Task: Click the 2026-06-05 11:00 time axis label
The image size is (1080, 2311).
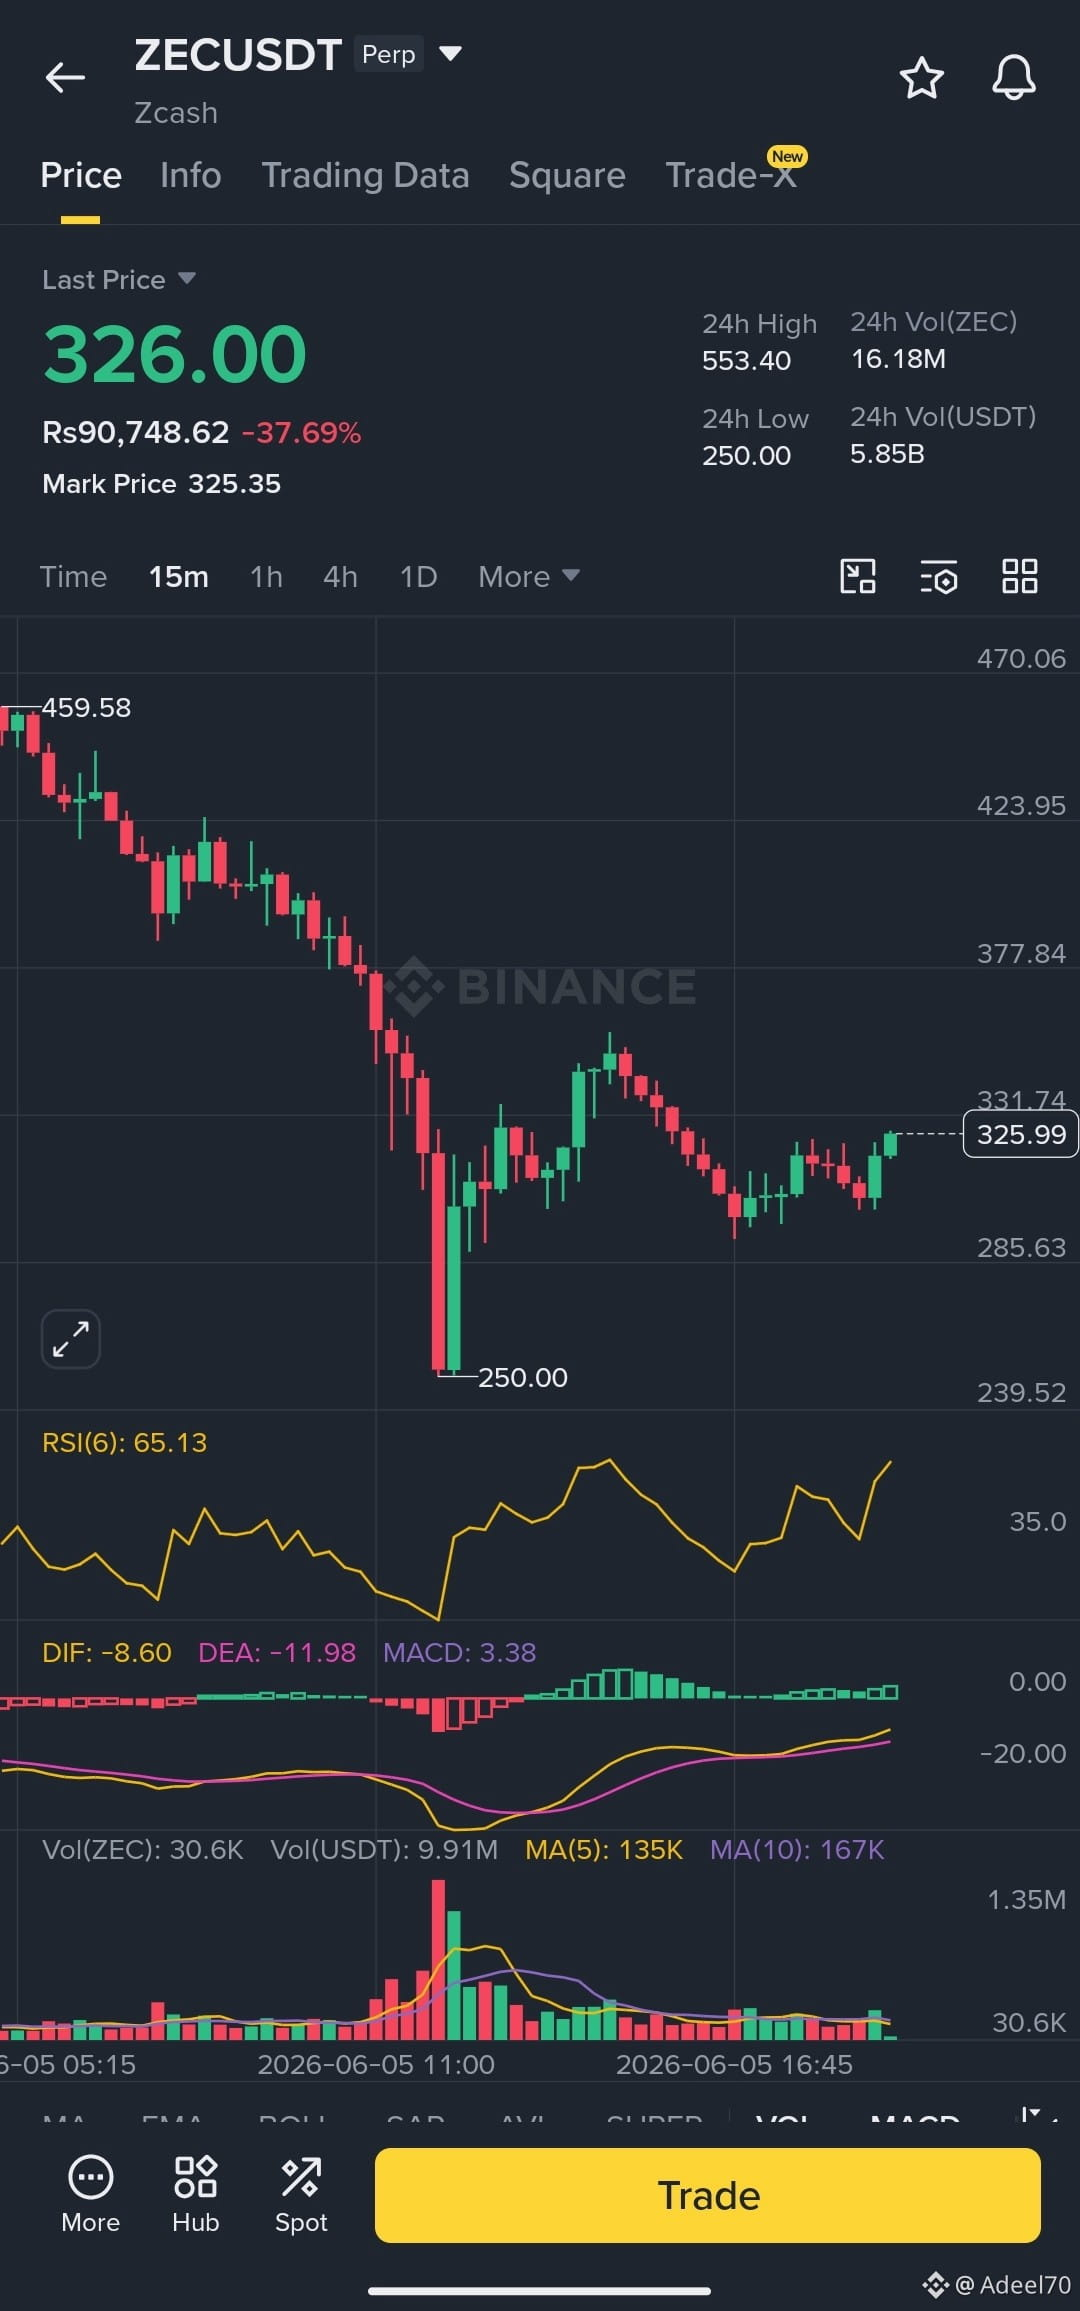Action: 376,2064
